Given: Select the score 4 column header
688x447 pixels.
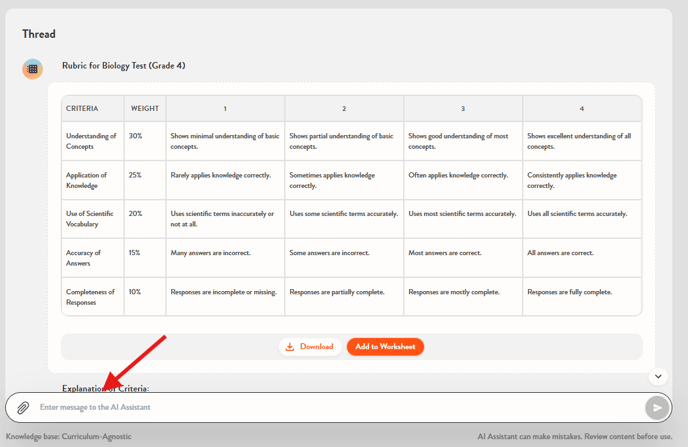Looking at the screenshot, I should point(582,108).
